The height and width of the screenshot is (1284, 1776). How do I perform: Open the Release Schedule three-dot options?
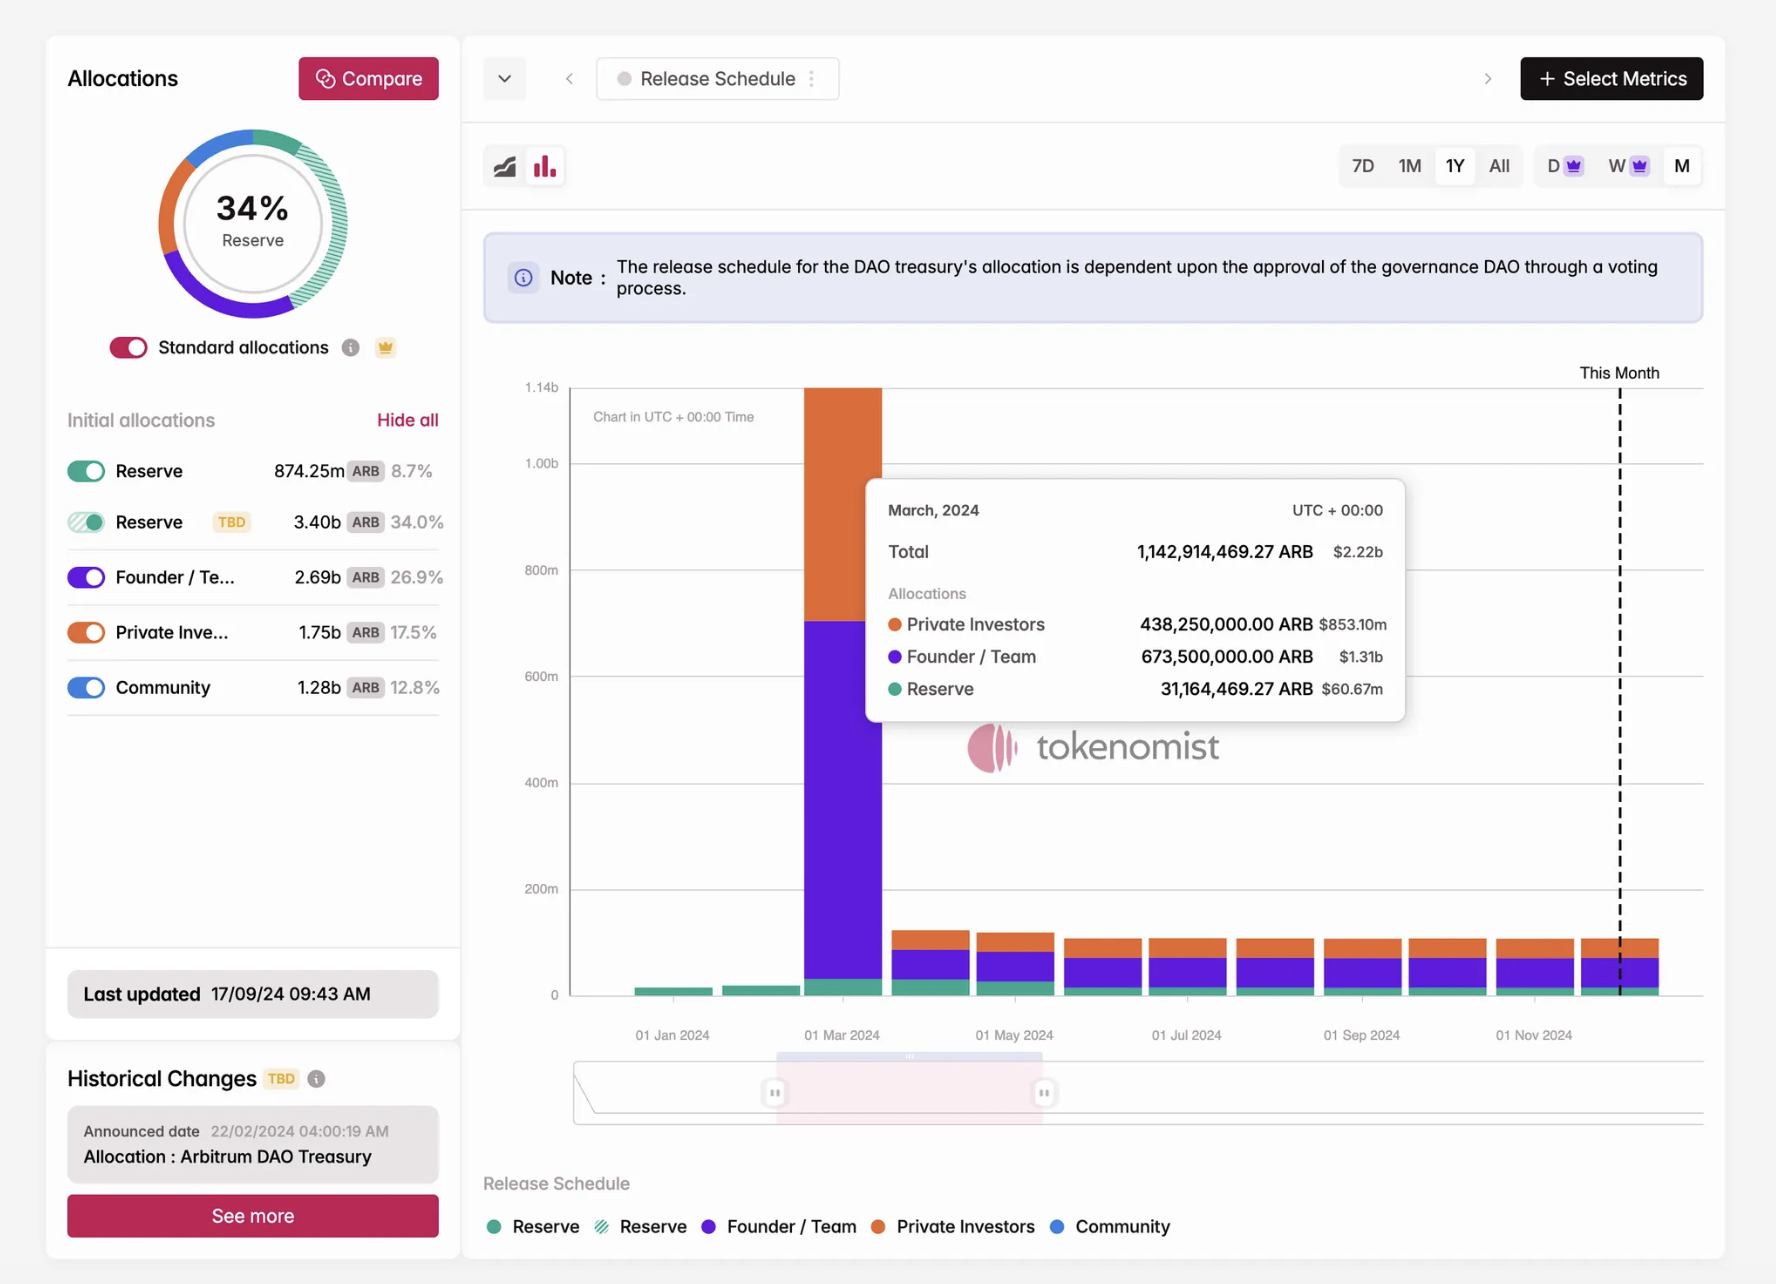[812, 79]
